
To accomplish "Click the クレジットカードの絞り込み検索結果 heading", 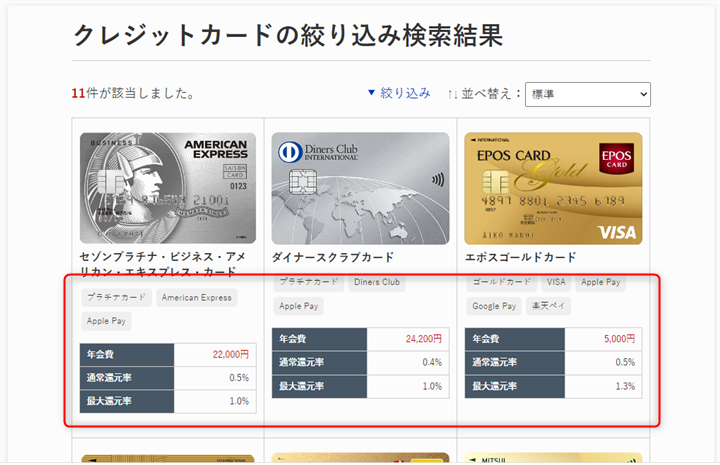I will pos(288,35).
